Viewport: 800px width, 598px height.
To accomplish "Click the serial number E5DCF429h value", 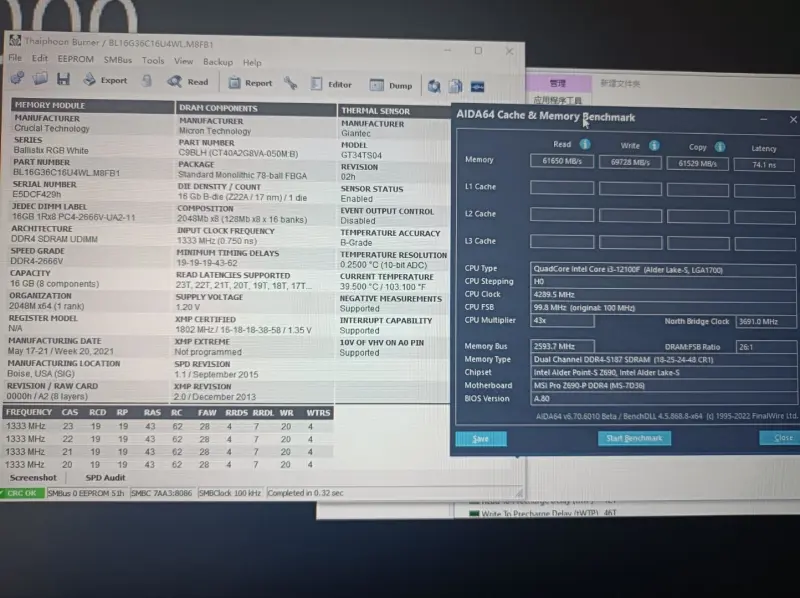I will click(37, 194).
